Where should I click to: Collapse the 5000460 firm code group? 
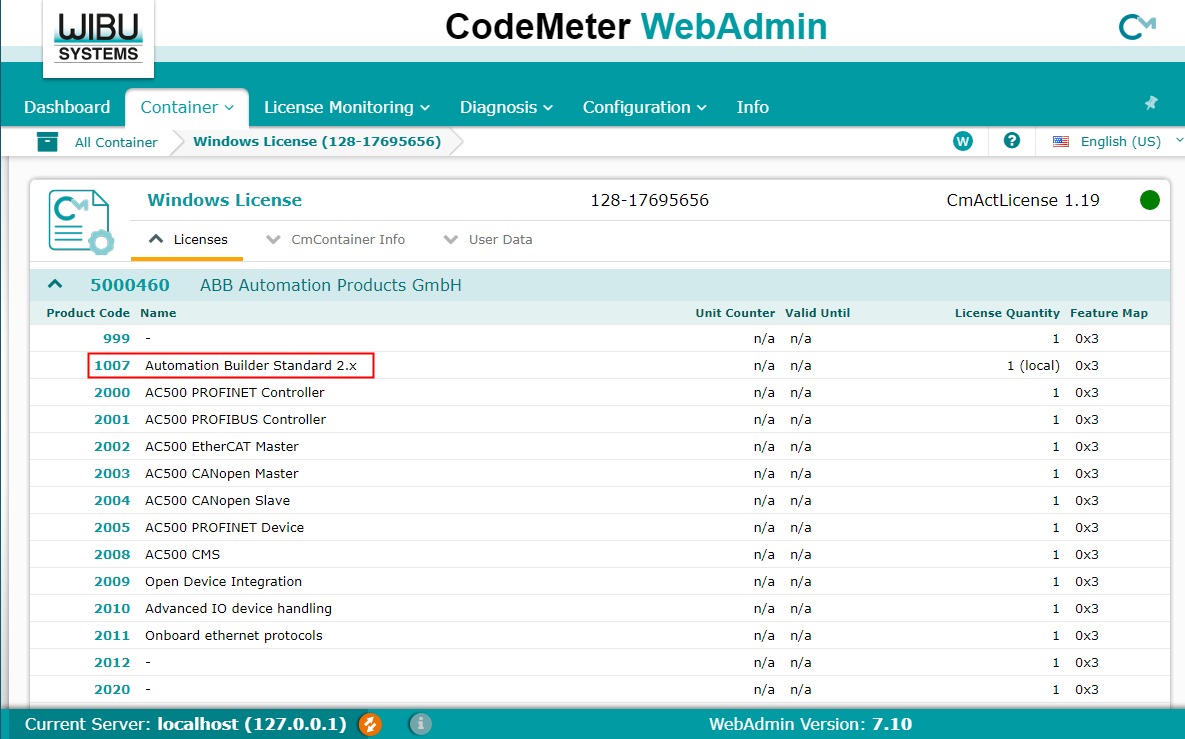[54, 284]
